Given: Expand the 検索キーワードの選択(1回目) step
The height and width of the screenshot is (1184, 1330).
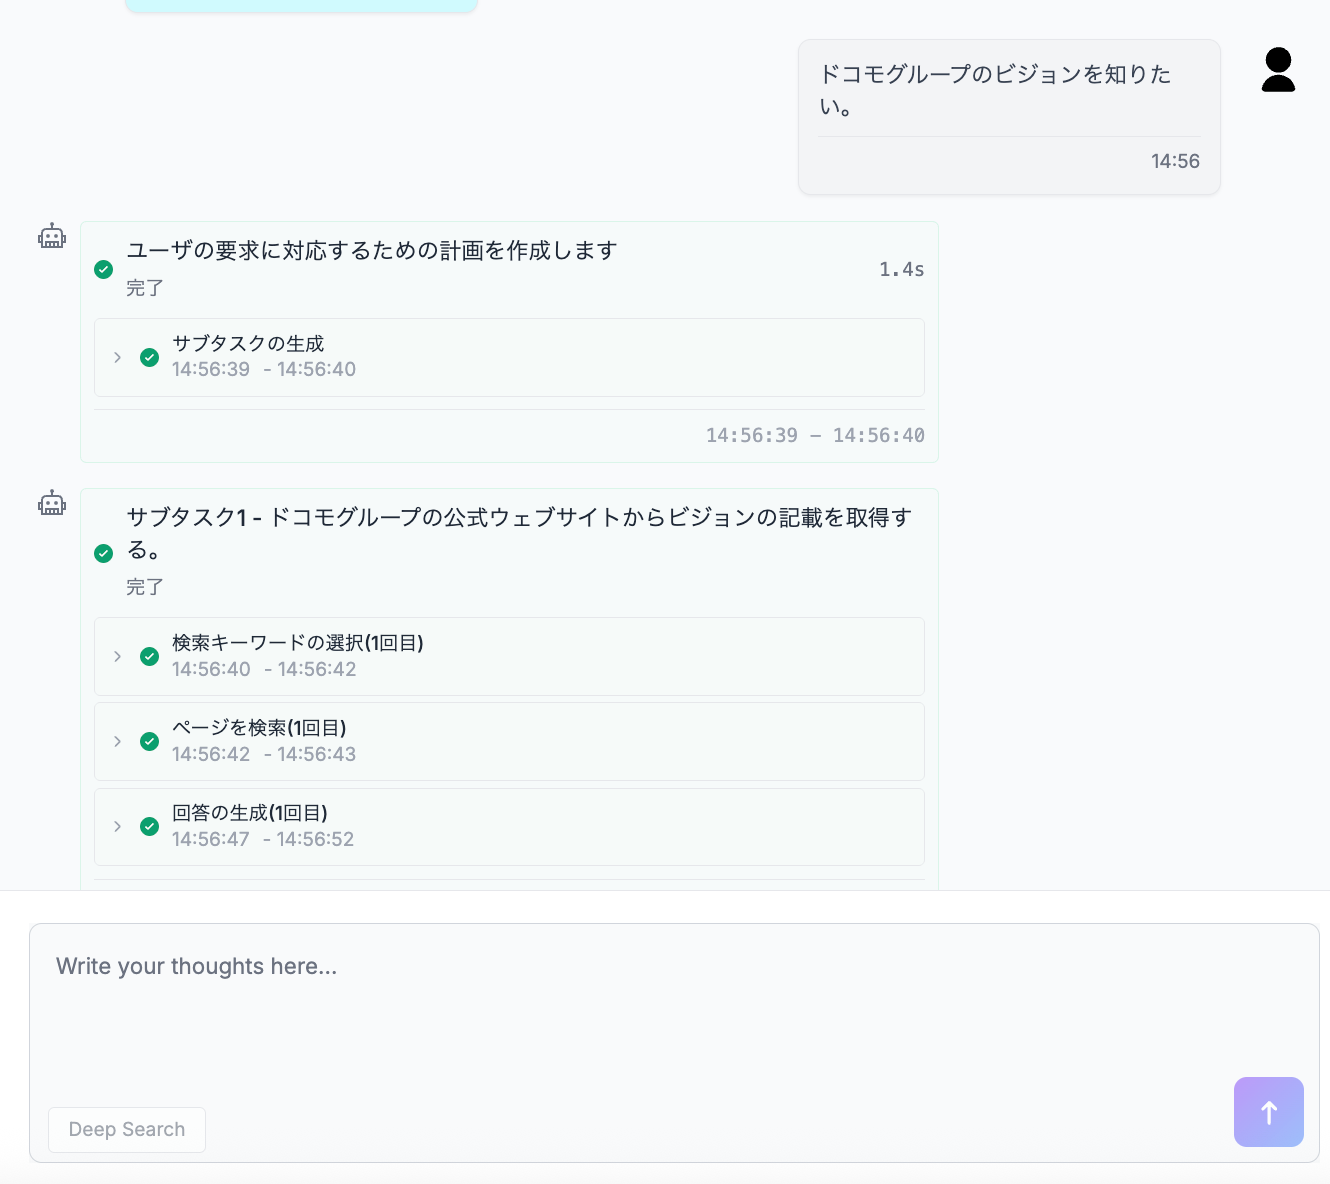Looking at the screenshot, I should [x=117, y=656].
